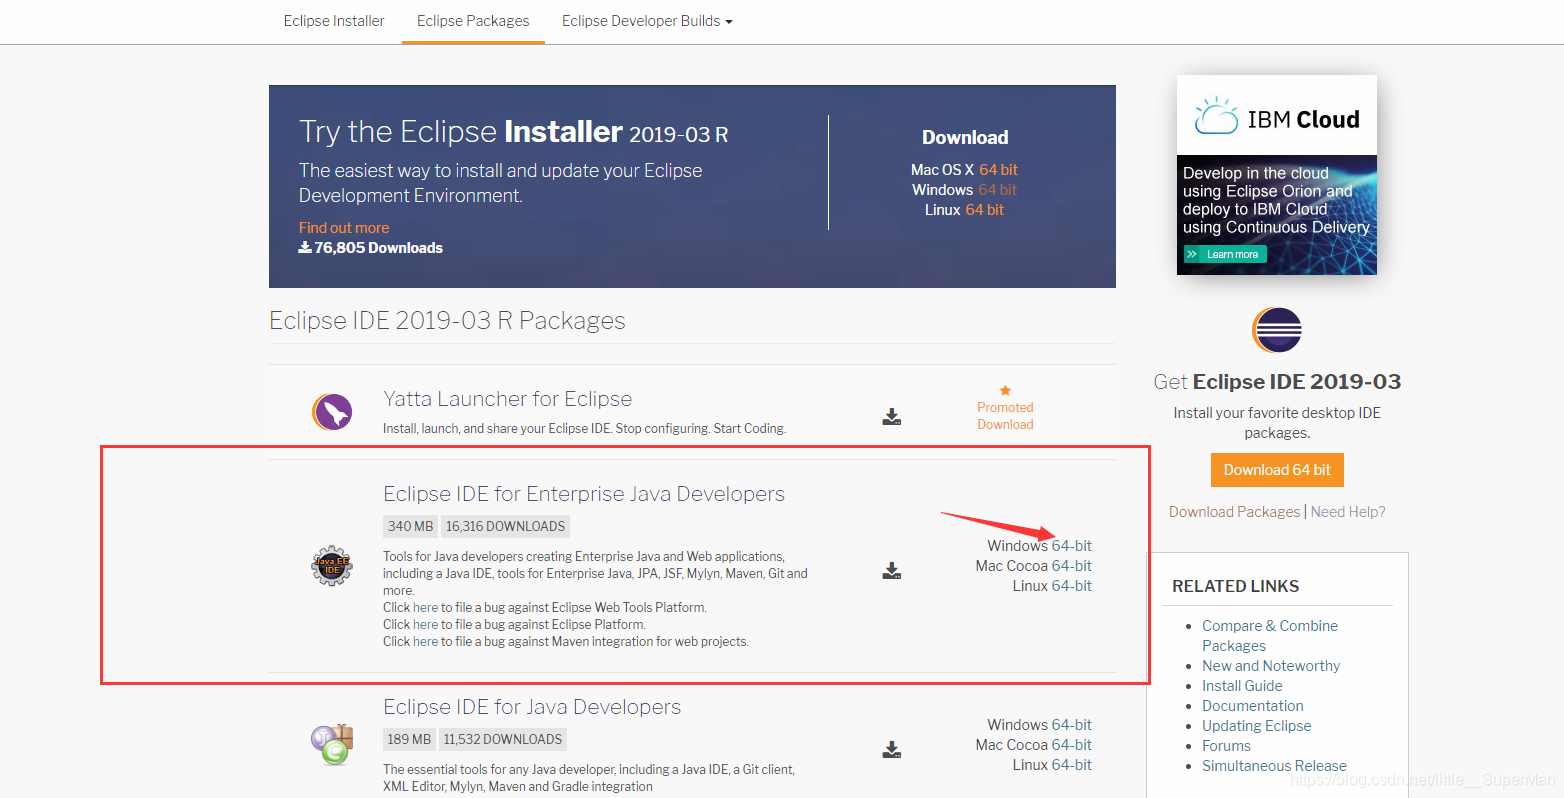Open the Install Guide link
Screen dimensions: 1564x798
(x=1242, y=685)
